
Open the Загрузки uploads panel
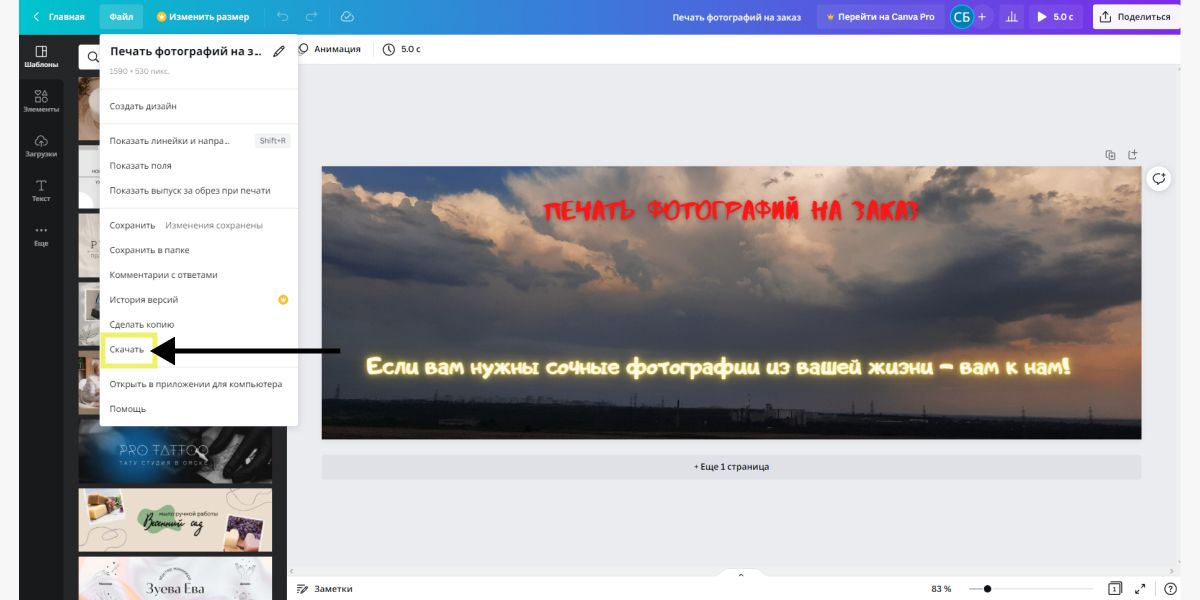pos(41,145)
